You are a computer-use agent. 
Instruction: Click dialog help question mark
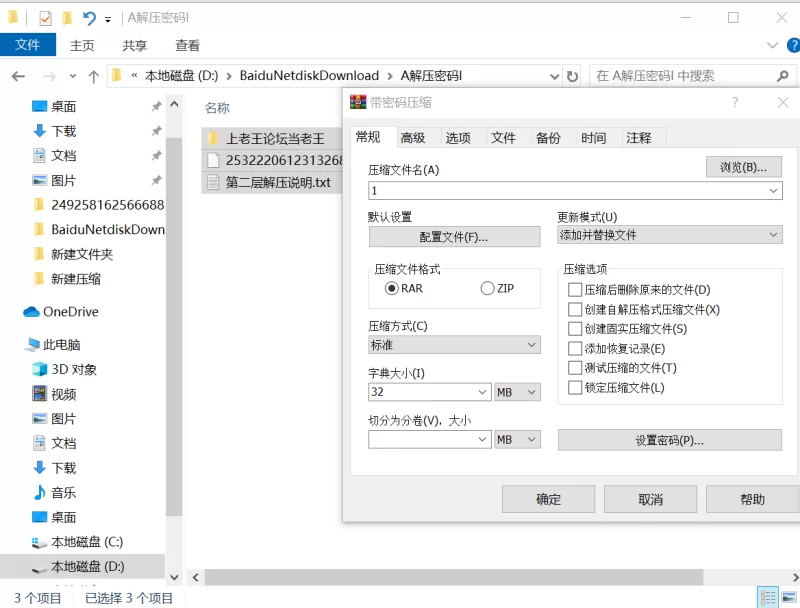coord(735,103)
